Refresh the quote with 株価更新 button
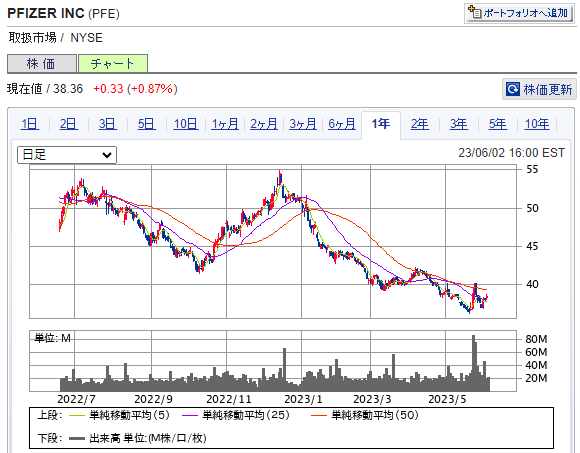 [539, 89]
